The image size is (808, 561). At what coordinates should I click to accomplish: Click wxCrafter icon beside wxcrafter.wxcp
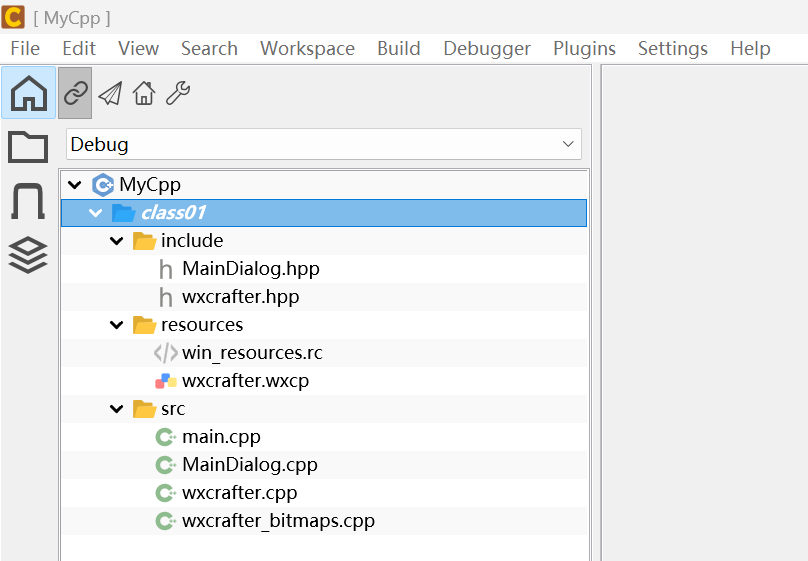point(166,381)
